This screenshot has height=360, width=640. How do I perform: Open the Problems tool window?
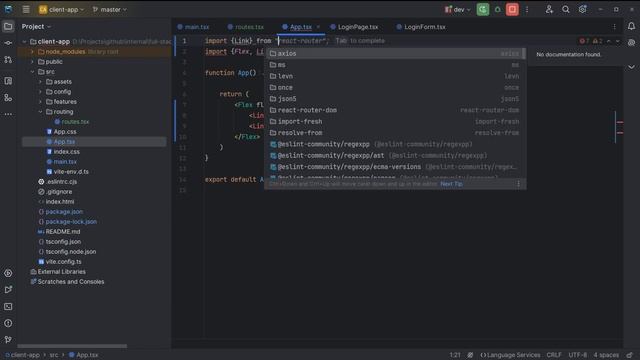pyautogui.click(x=8, y=323)
